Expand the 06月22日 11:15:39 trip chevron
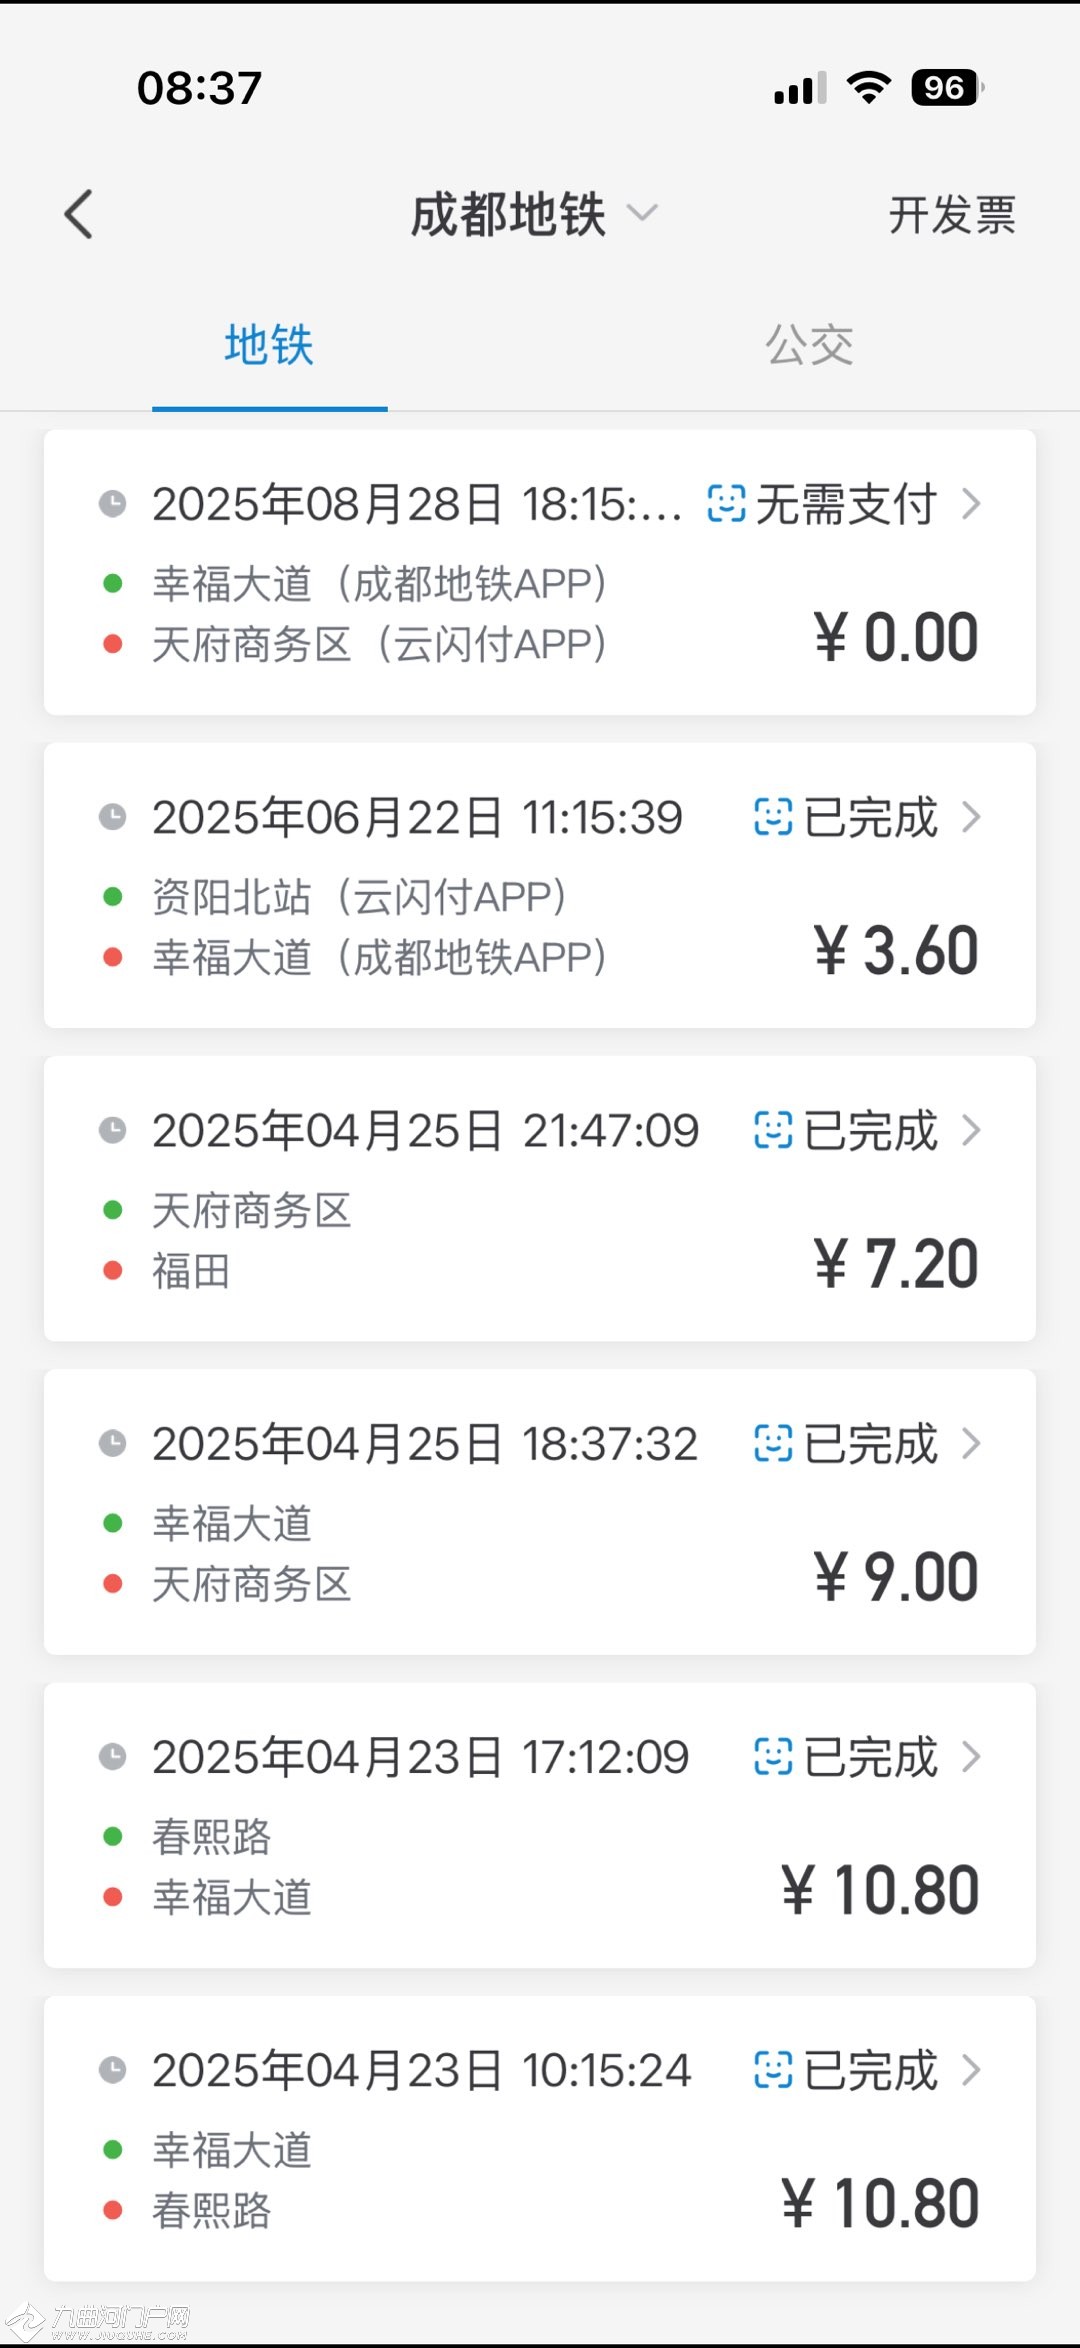Screen dimensions: 1080x2348 970,817
